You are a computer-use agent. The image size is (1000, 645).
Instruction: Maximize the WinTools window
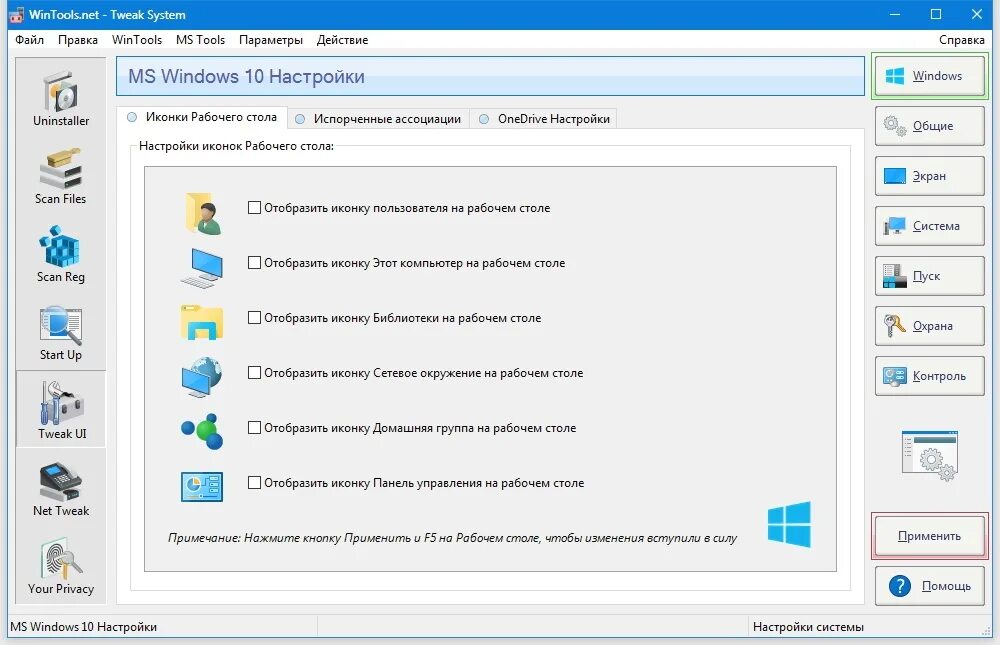coord(936,14)
